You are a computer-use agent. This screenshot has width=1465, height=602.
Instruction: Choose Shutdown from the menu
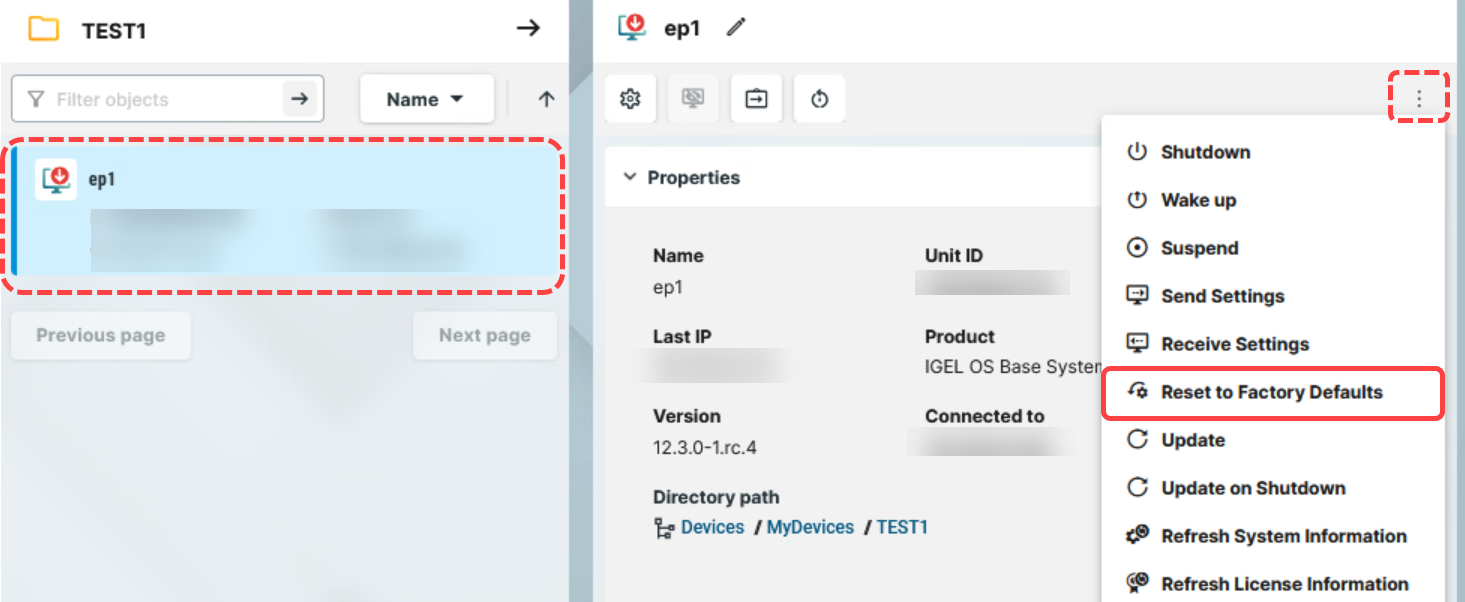point(1205,152)
